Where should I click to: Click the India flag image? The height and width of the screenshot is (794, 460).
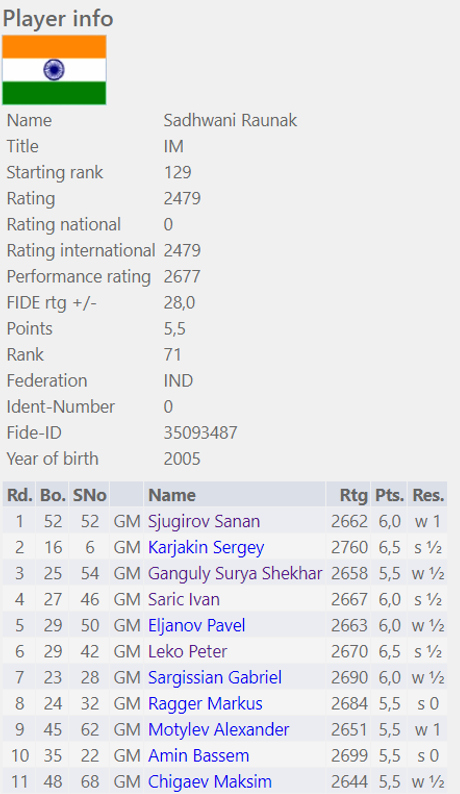coord(54,70)
